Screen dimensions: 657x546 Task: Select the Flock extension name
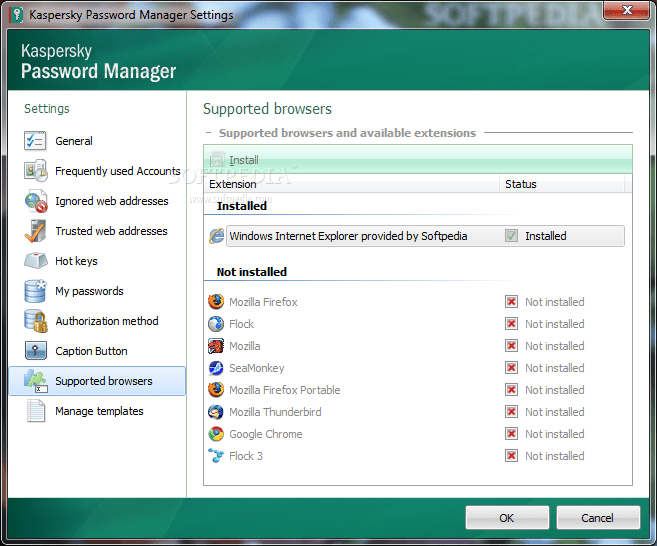point(241,324)
